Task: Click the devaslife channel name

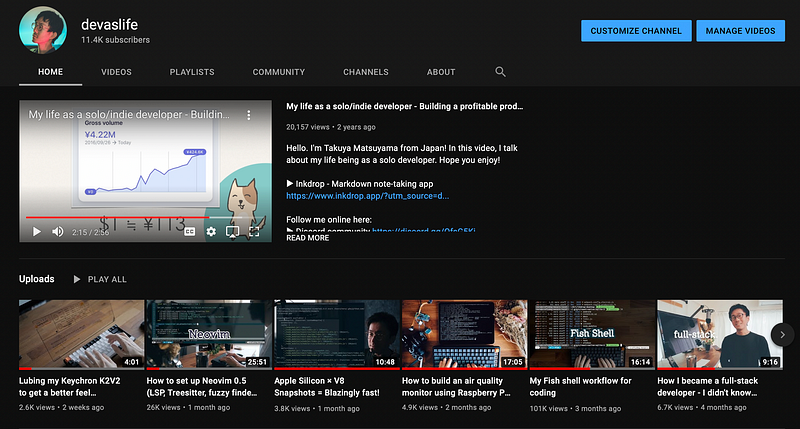Action: point(110,24)
